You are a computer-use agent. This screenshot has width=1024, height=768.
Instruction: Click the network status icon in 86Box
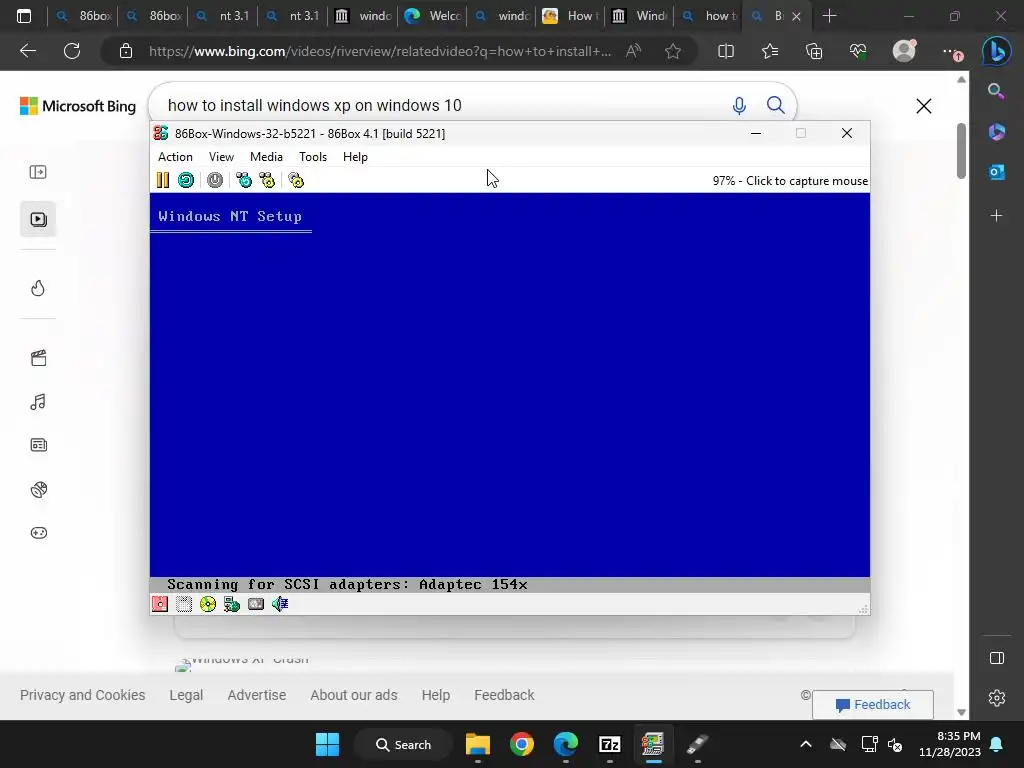232,604
